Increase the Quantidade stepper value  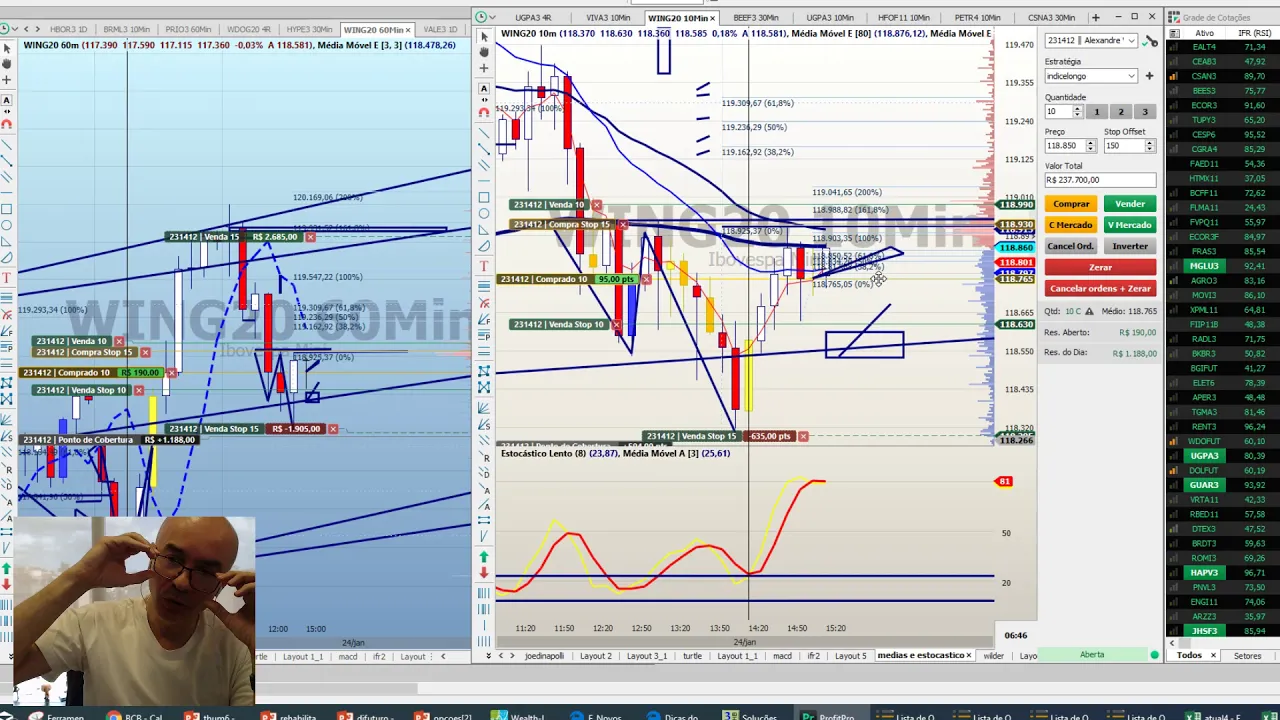pos(1077,109)
